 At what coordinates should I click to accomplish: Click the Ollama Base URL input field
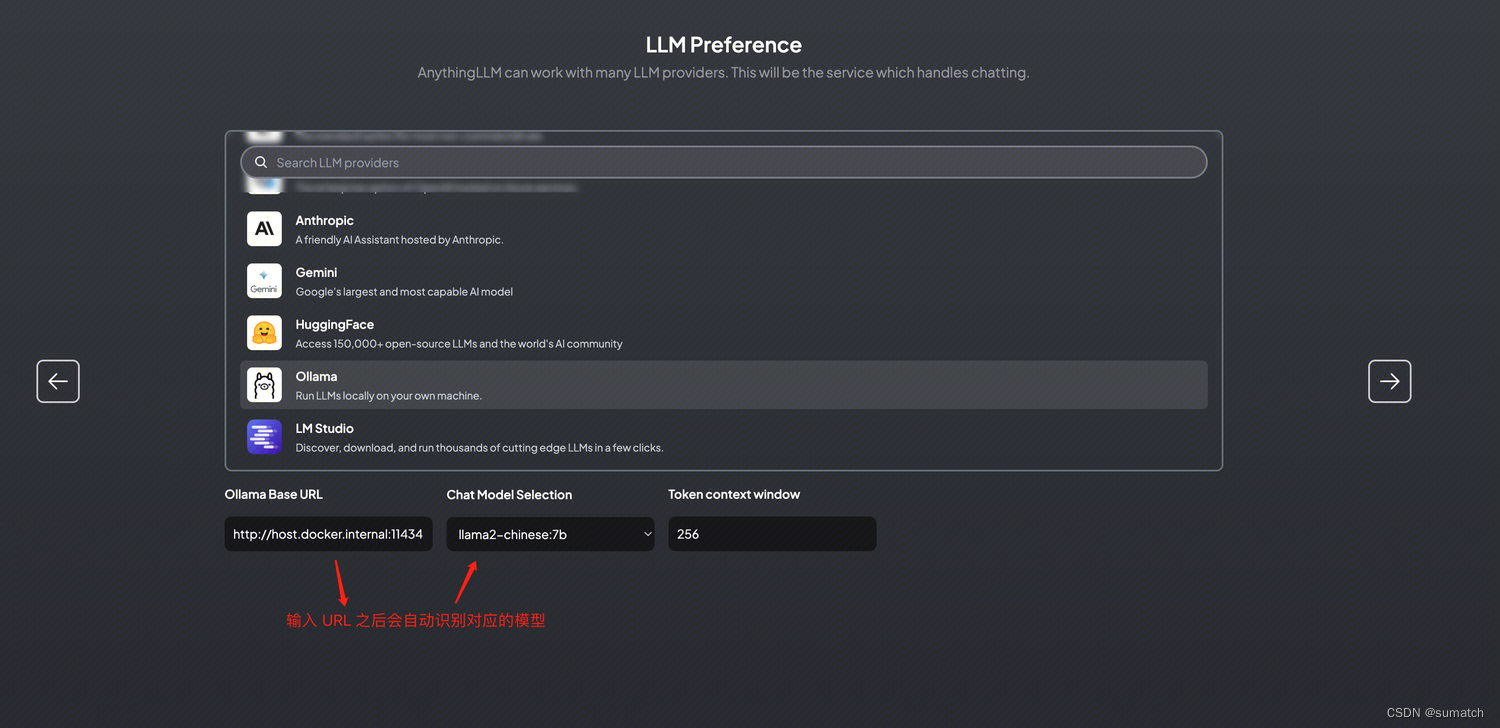[x=328, y=534]
